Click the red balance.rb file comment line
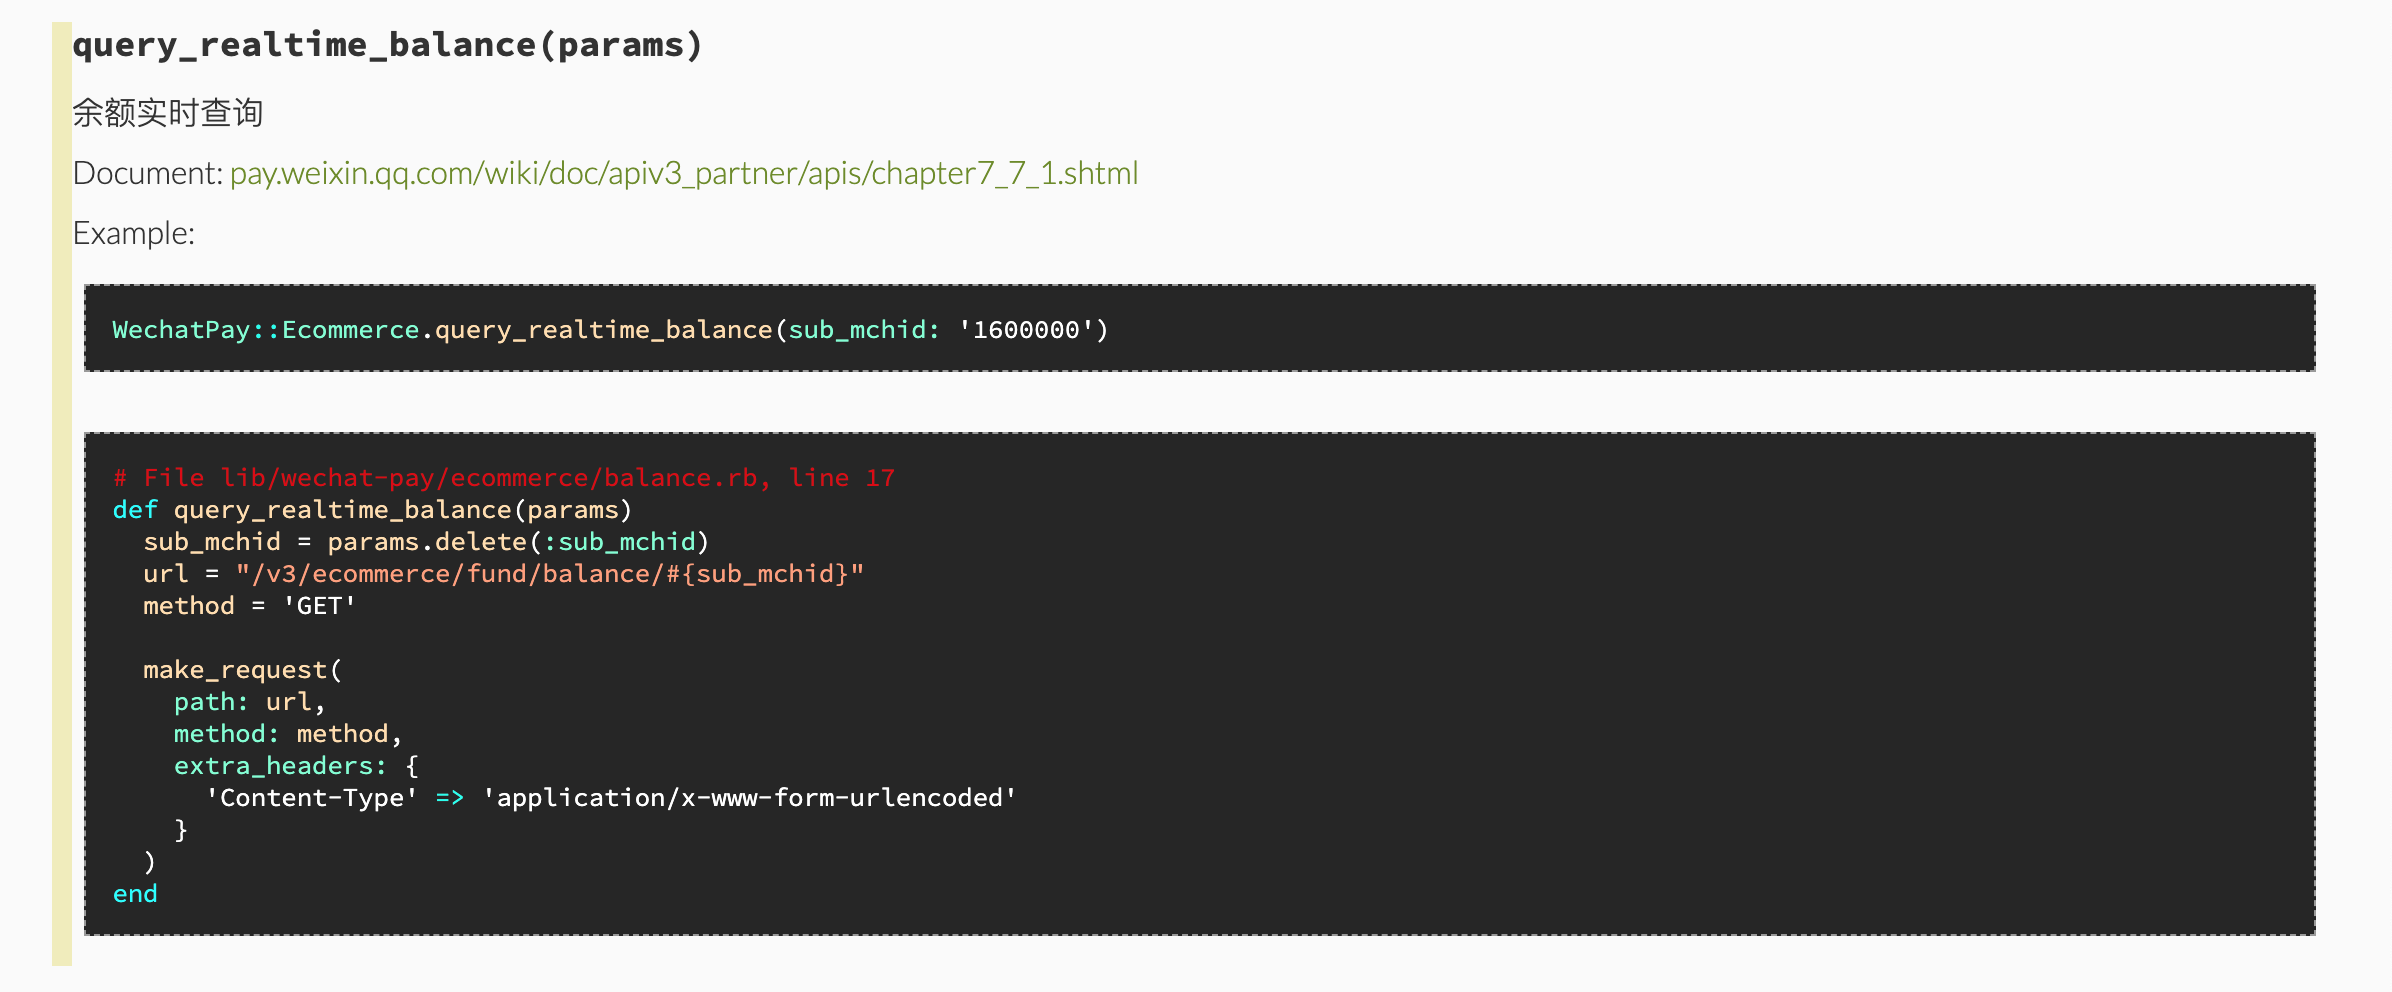Screen dimensions: 2392x992 point(504,478)
